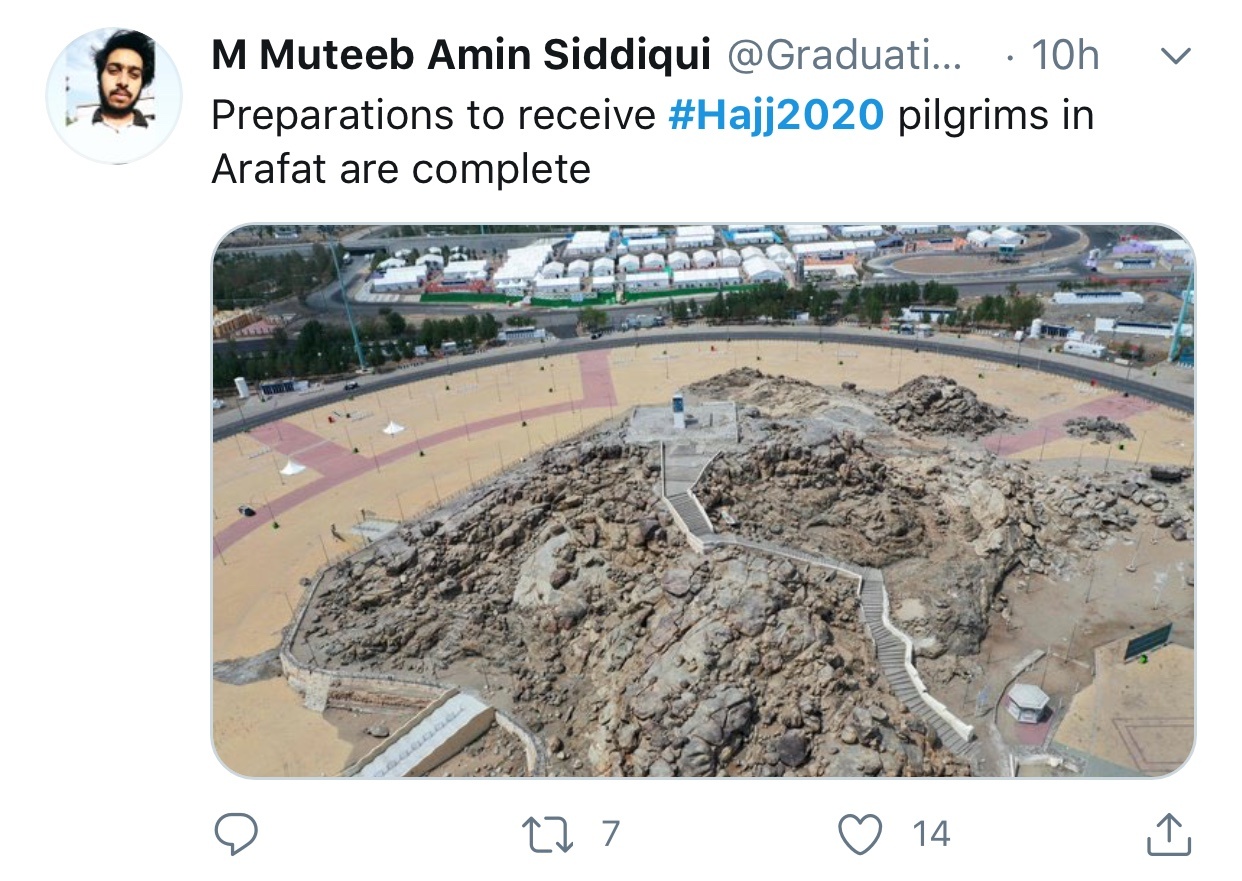
Task: Click the 'pilgrims in' text after hashtag
Action: [x=996, y=116]
